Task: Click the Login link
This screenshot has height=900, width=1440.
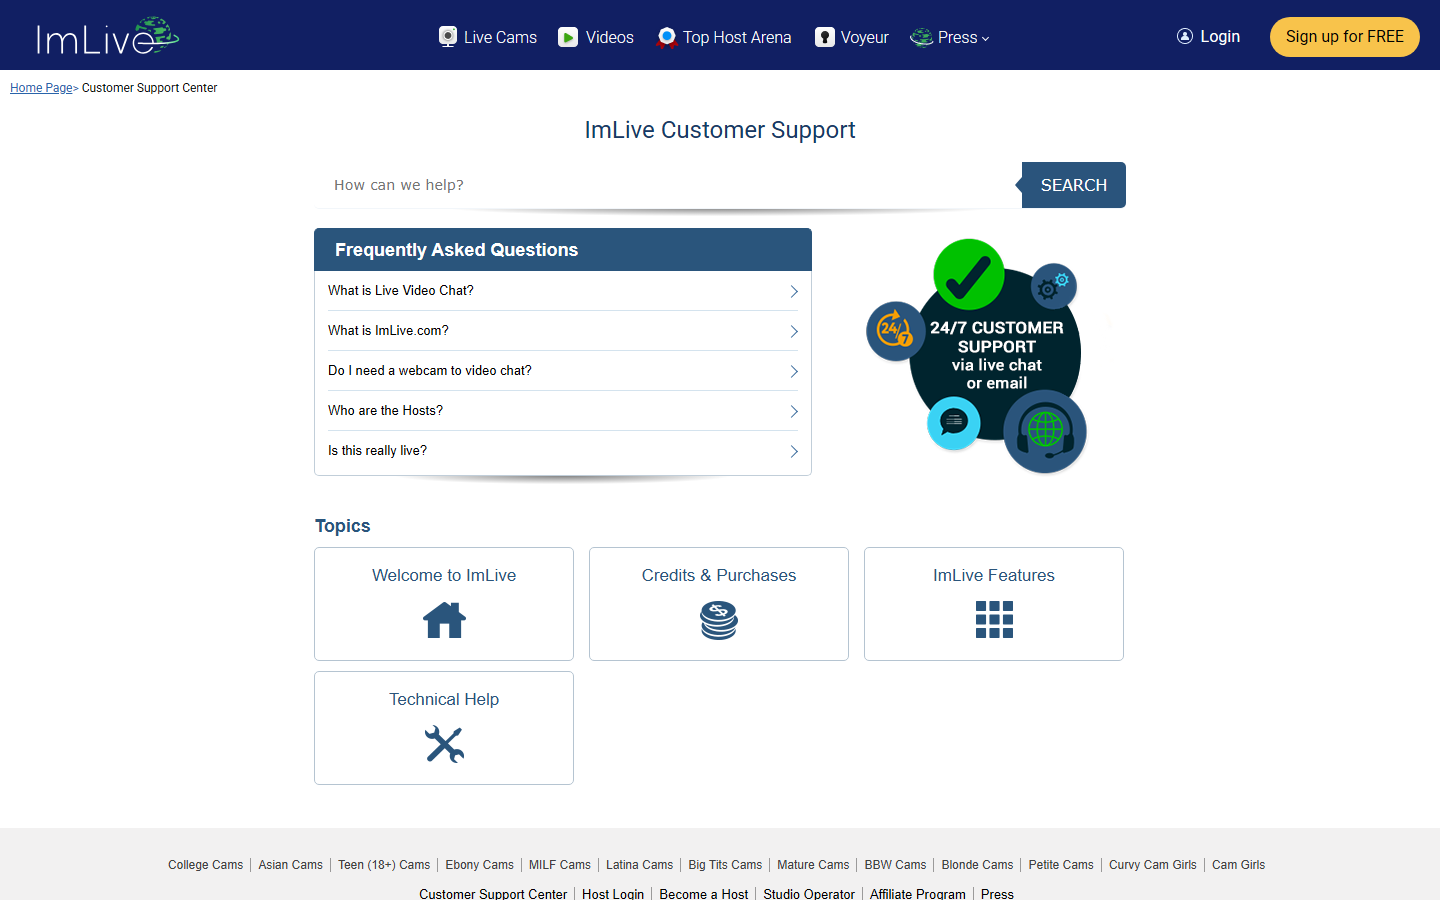Action: [x=1208, y=36]
